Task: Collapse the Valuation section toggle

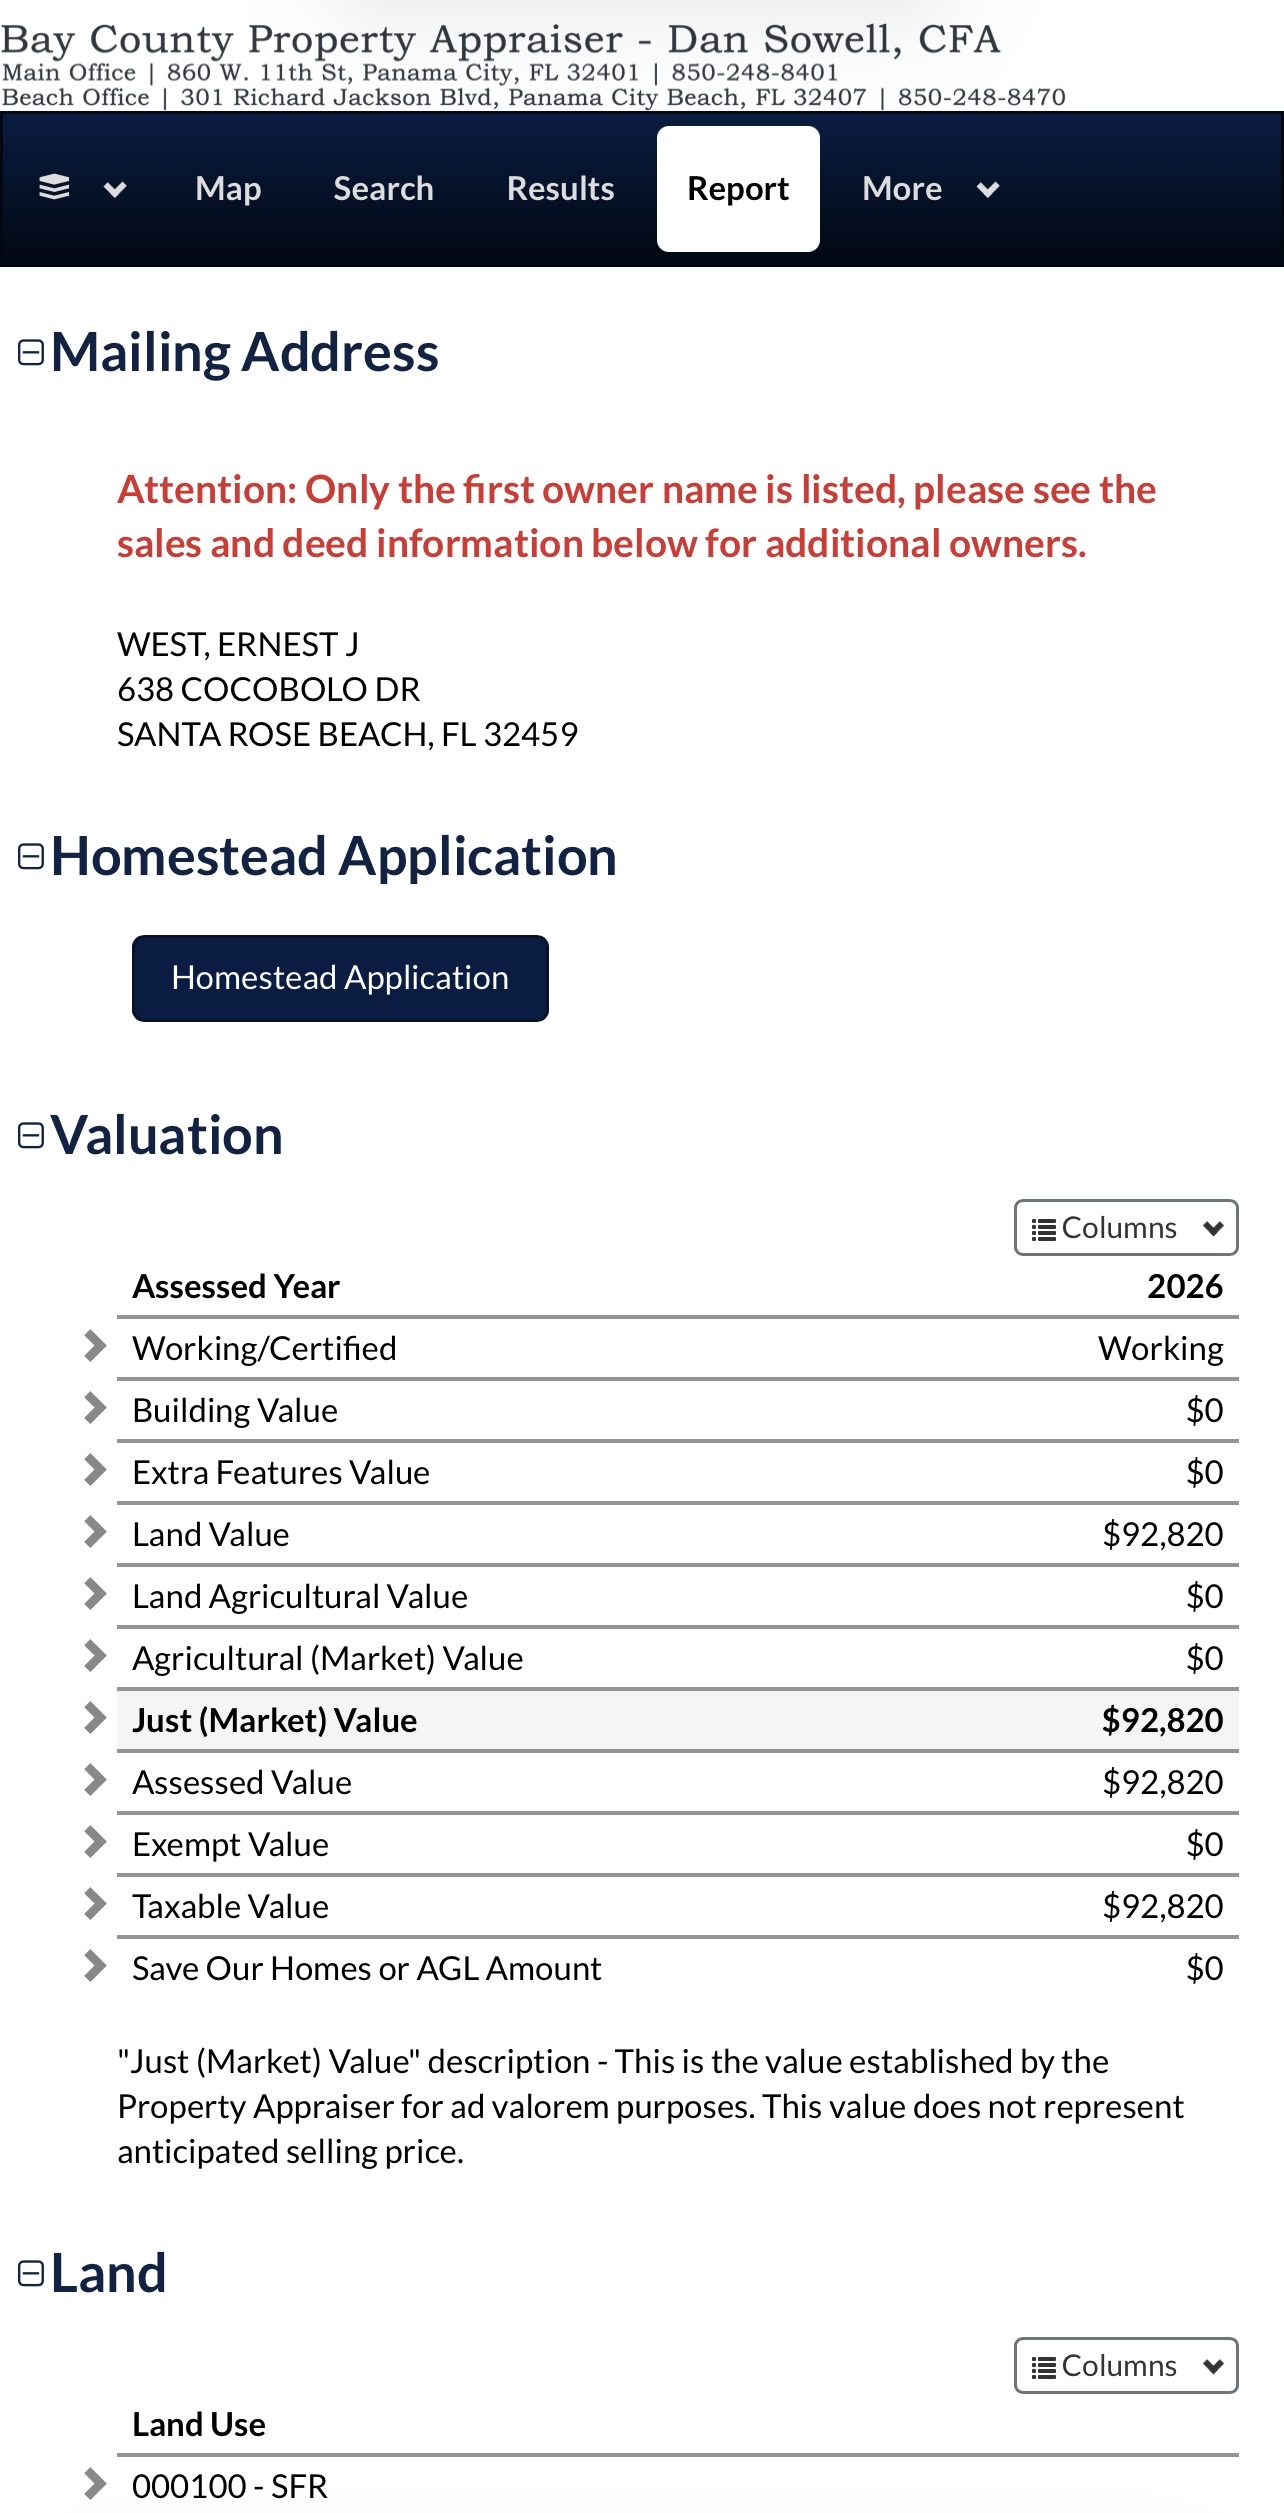Action: click(31, 1136)
